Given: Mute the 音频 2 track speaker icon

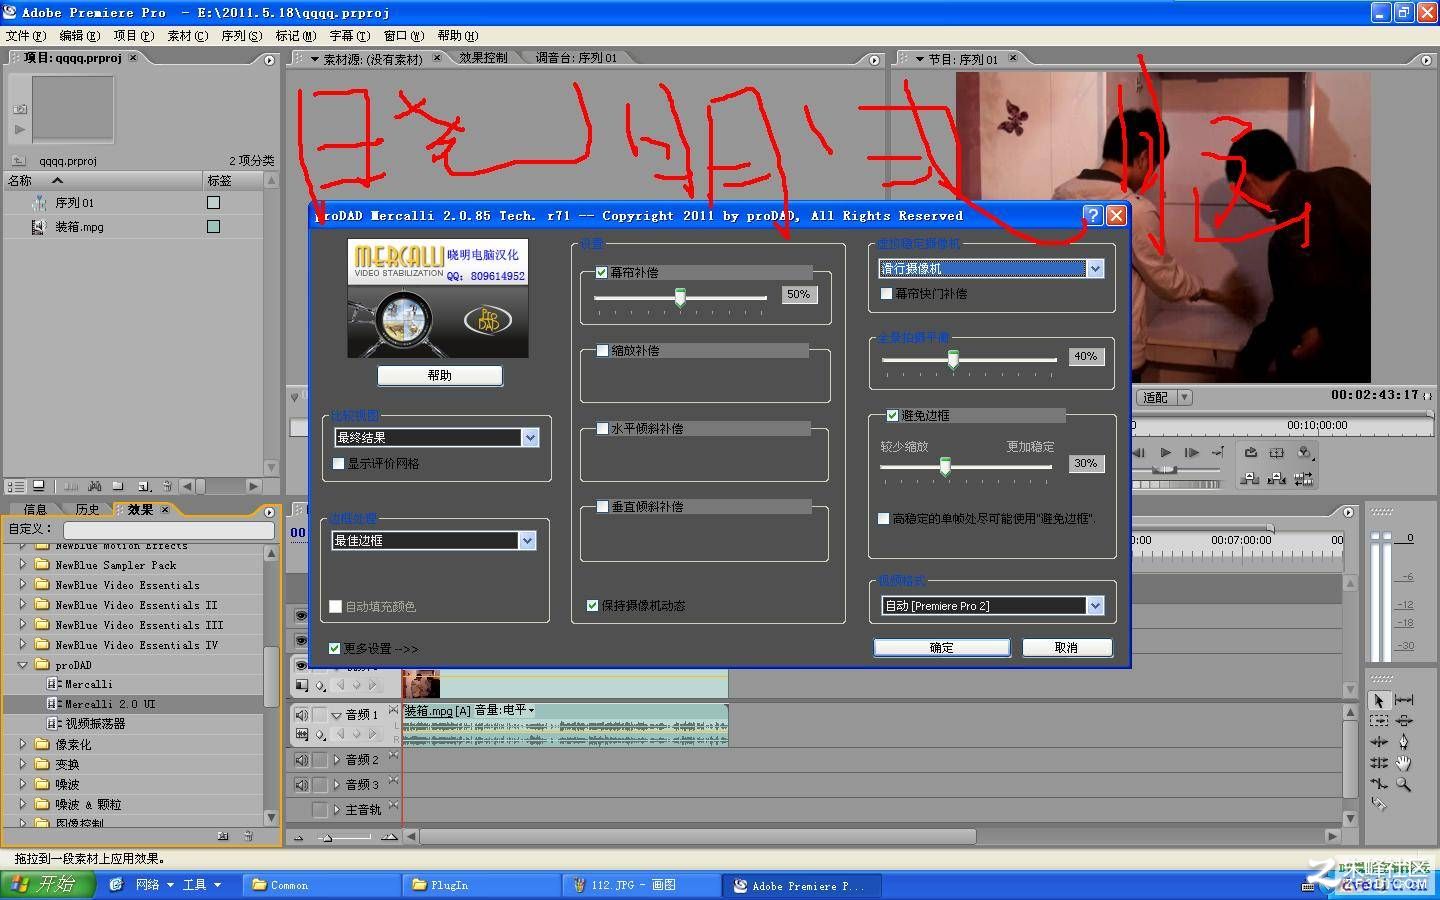Looking at the screenshot, I should [301, 760].
